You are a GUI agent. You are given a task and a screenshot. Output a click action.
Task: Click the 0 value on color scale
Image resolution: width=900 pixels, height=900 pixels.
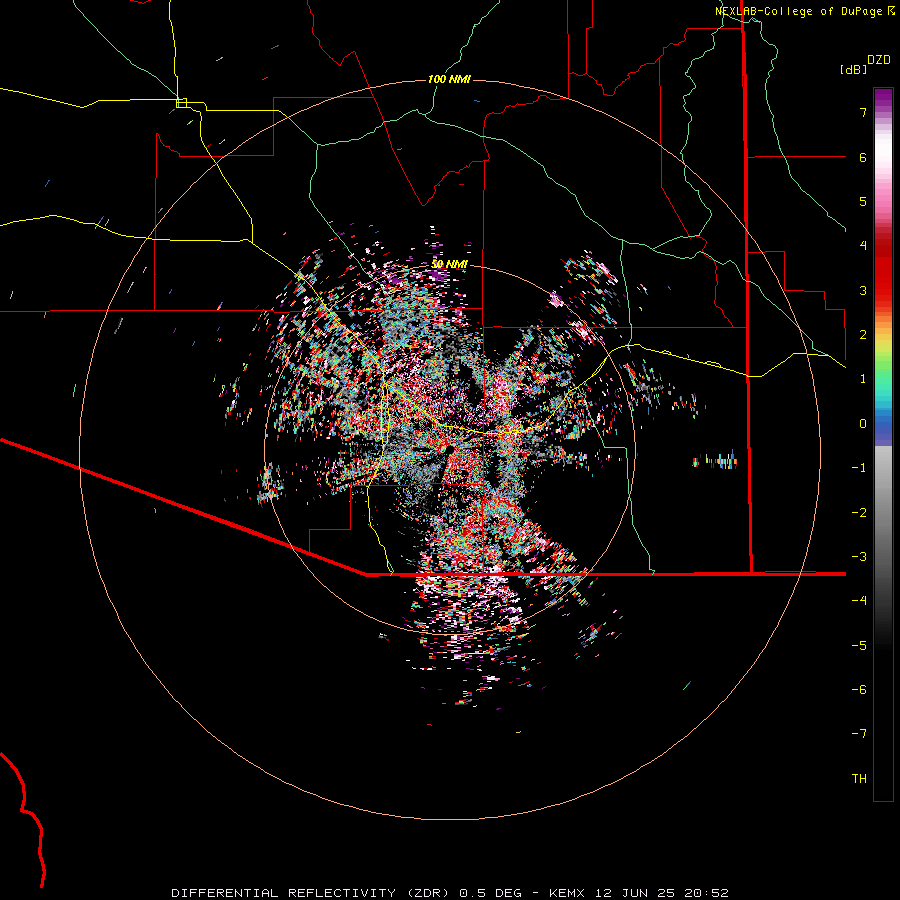863,424
